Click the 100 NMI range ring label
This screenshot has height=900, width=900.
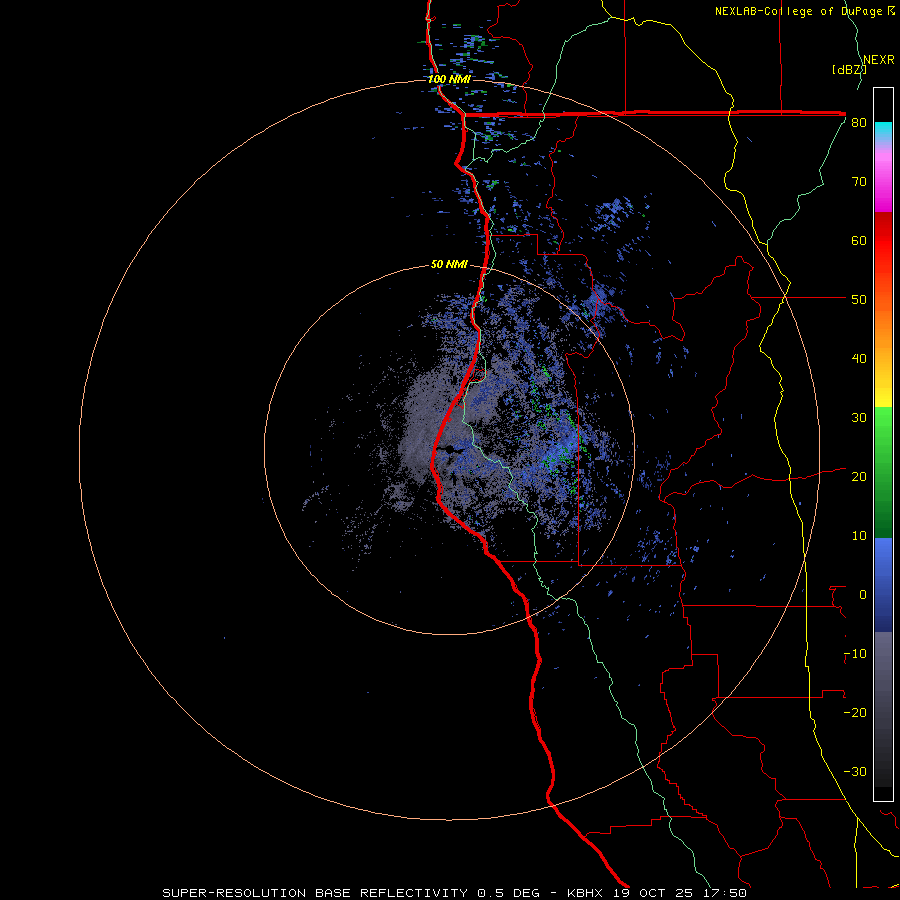(449, 79)
